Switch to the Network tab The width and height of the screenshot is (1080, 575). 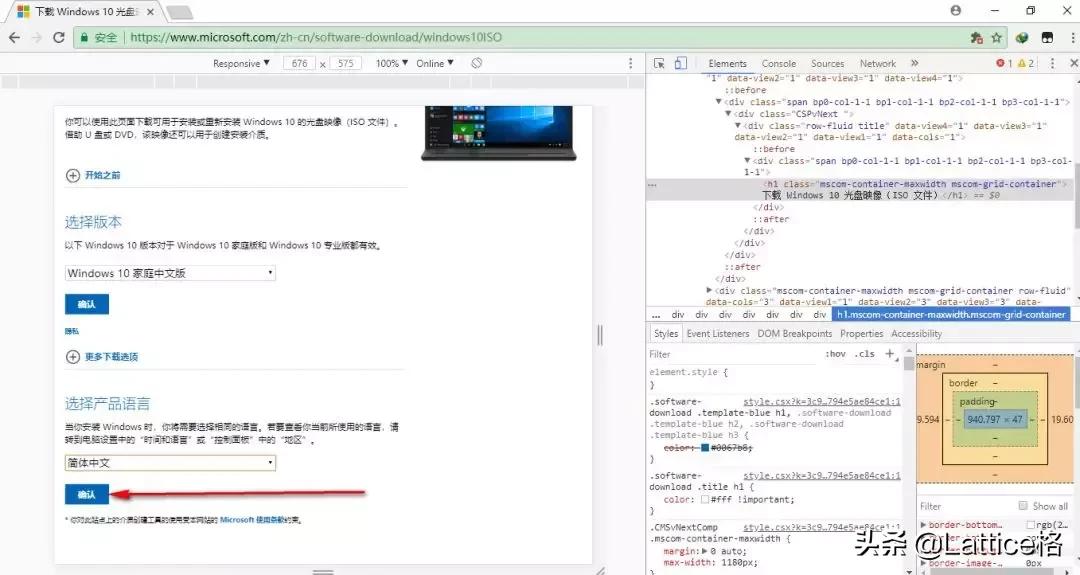point(878,63)
